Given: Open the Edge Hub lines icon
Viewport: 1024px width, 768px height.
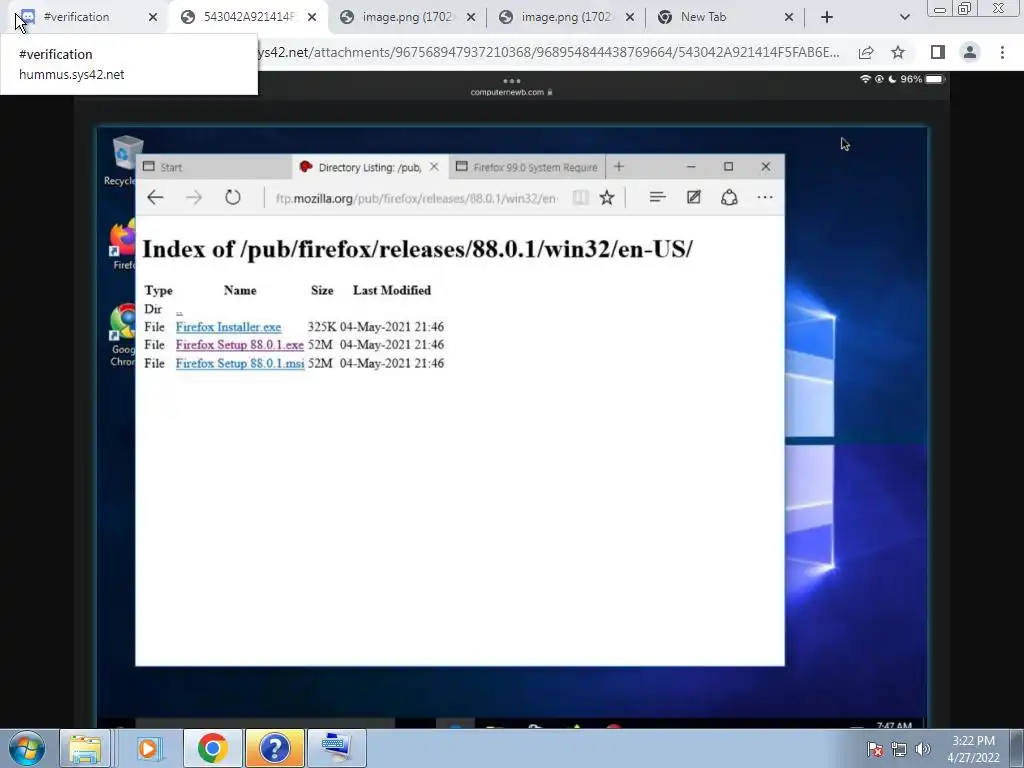Looking at the screenshot, I should point(658,197).
